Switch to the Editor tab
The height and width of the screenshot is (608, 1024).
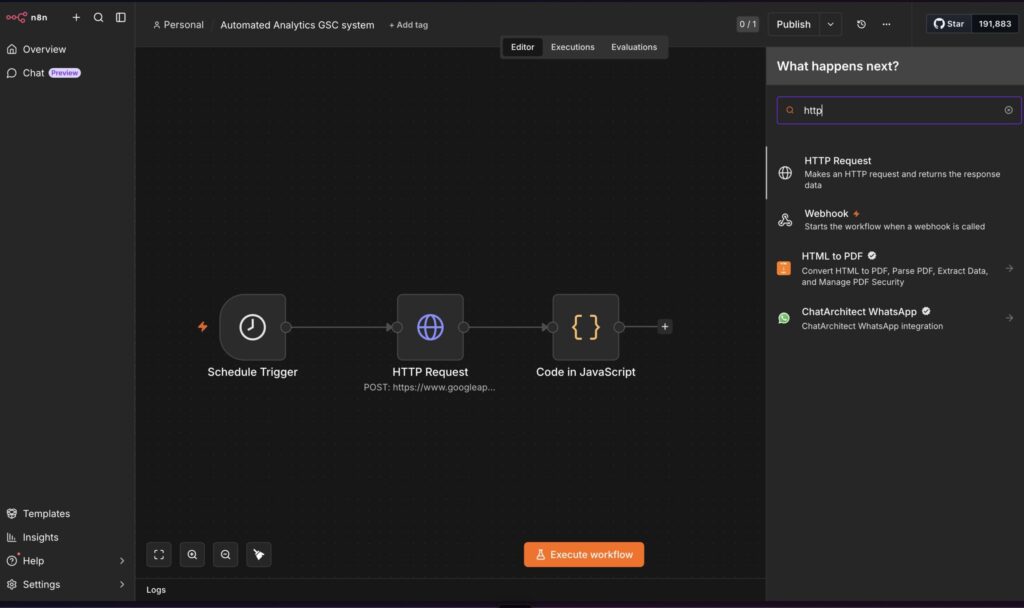tap(522, 47)
